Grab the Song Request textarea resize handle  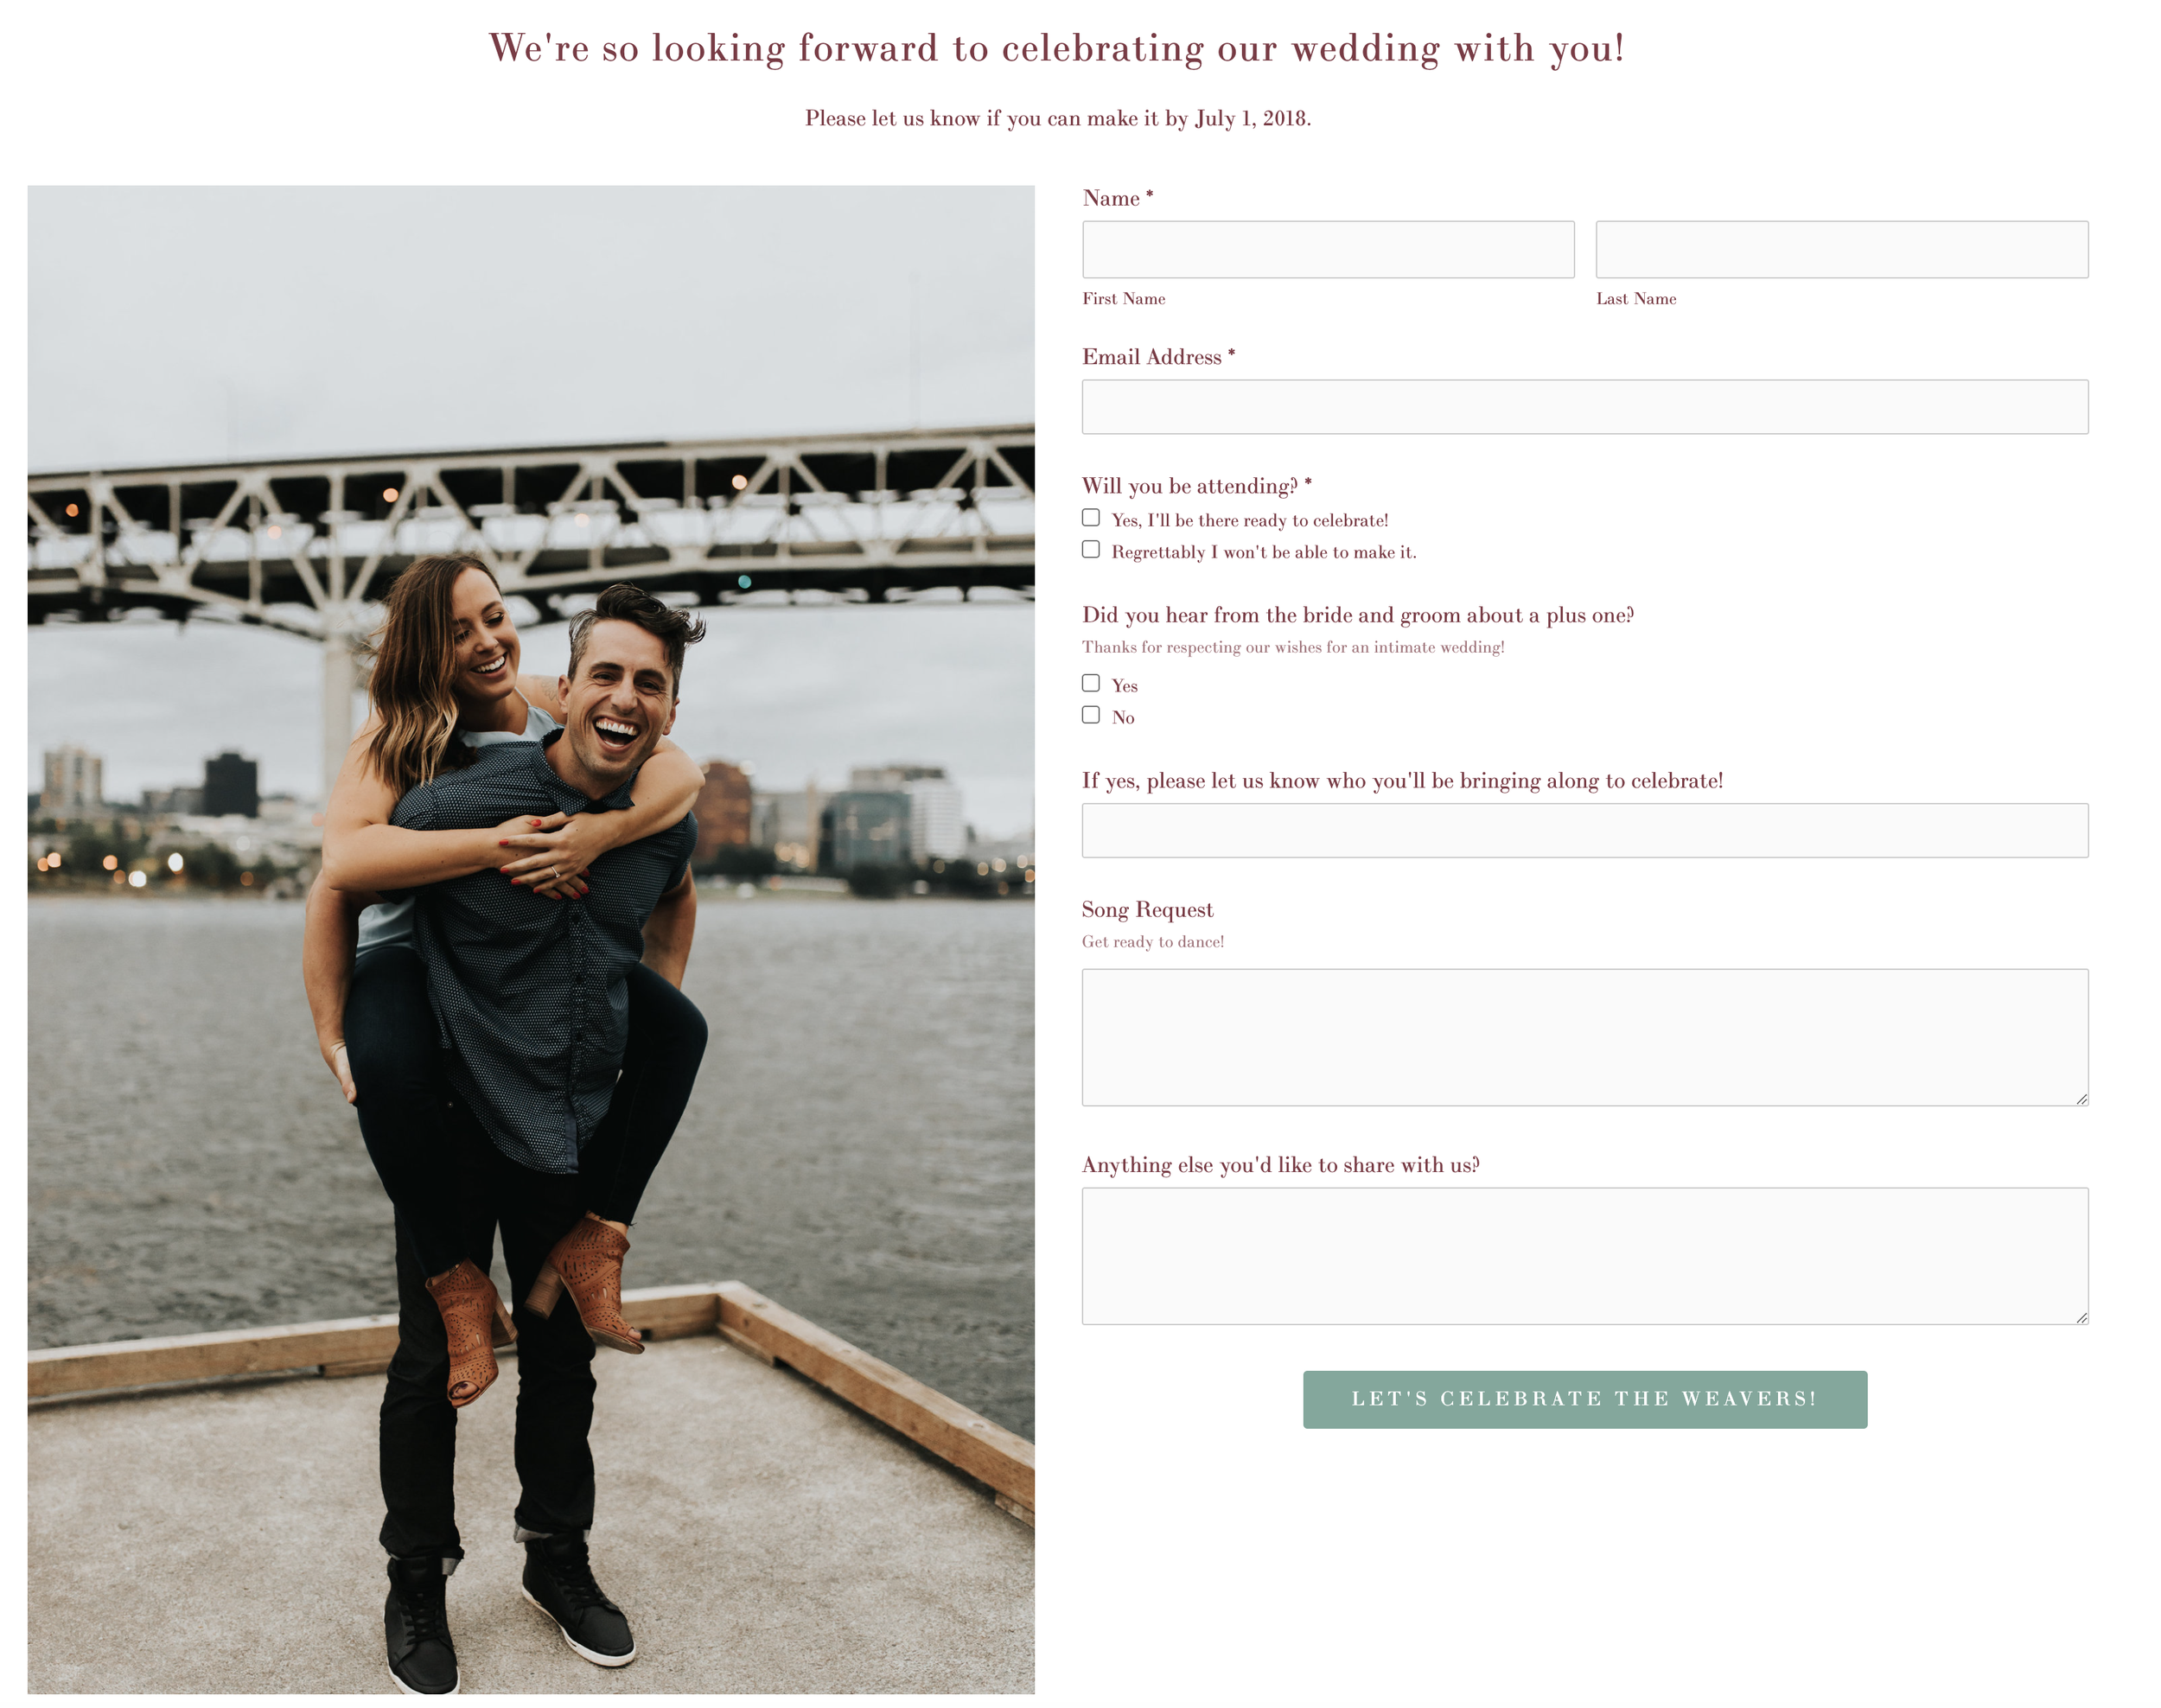[x=2081, y=1099]
